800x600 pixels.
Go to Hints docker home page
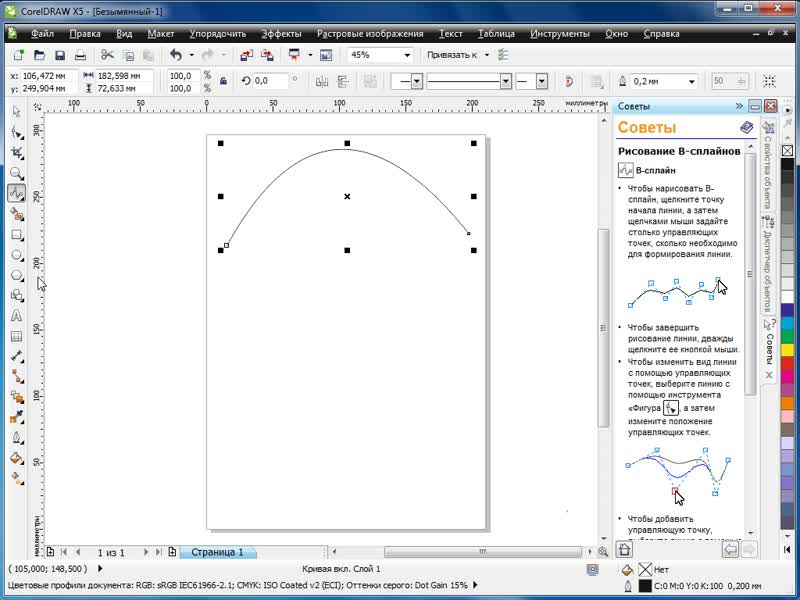[x=624, y=549]
